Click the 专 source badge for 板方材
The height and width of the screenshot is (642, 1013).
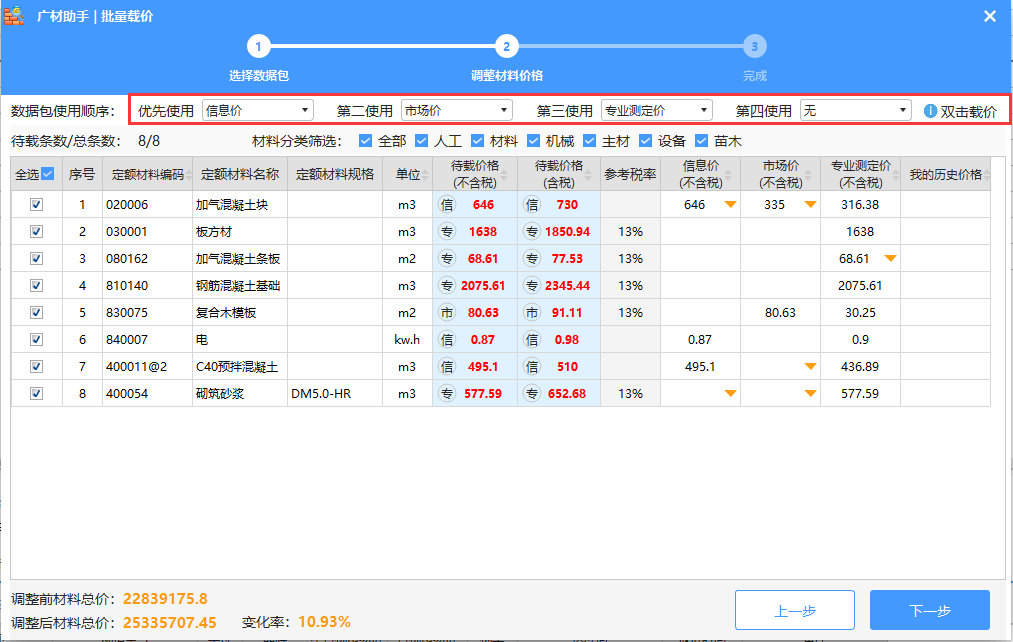point(447,232)
